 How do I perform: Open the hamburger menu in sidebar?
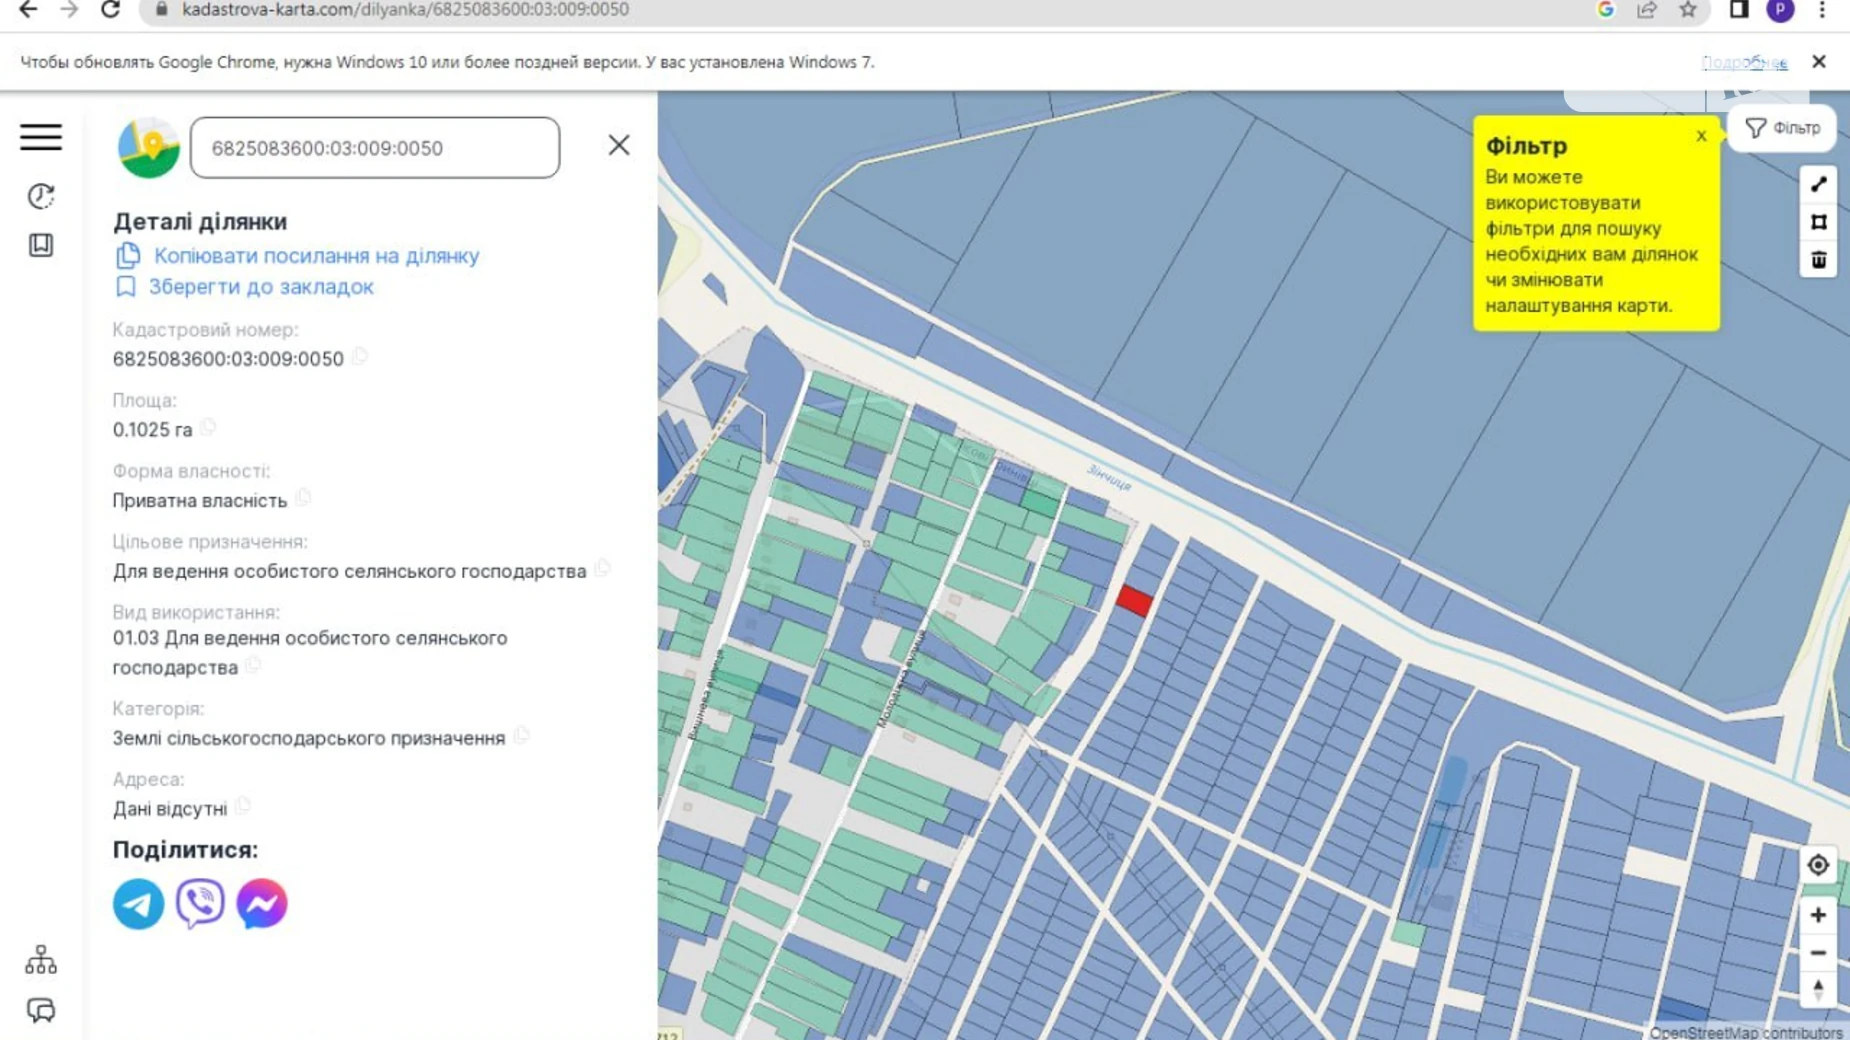41,137
